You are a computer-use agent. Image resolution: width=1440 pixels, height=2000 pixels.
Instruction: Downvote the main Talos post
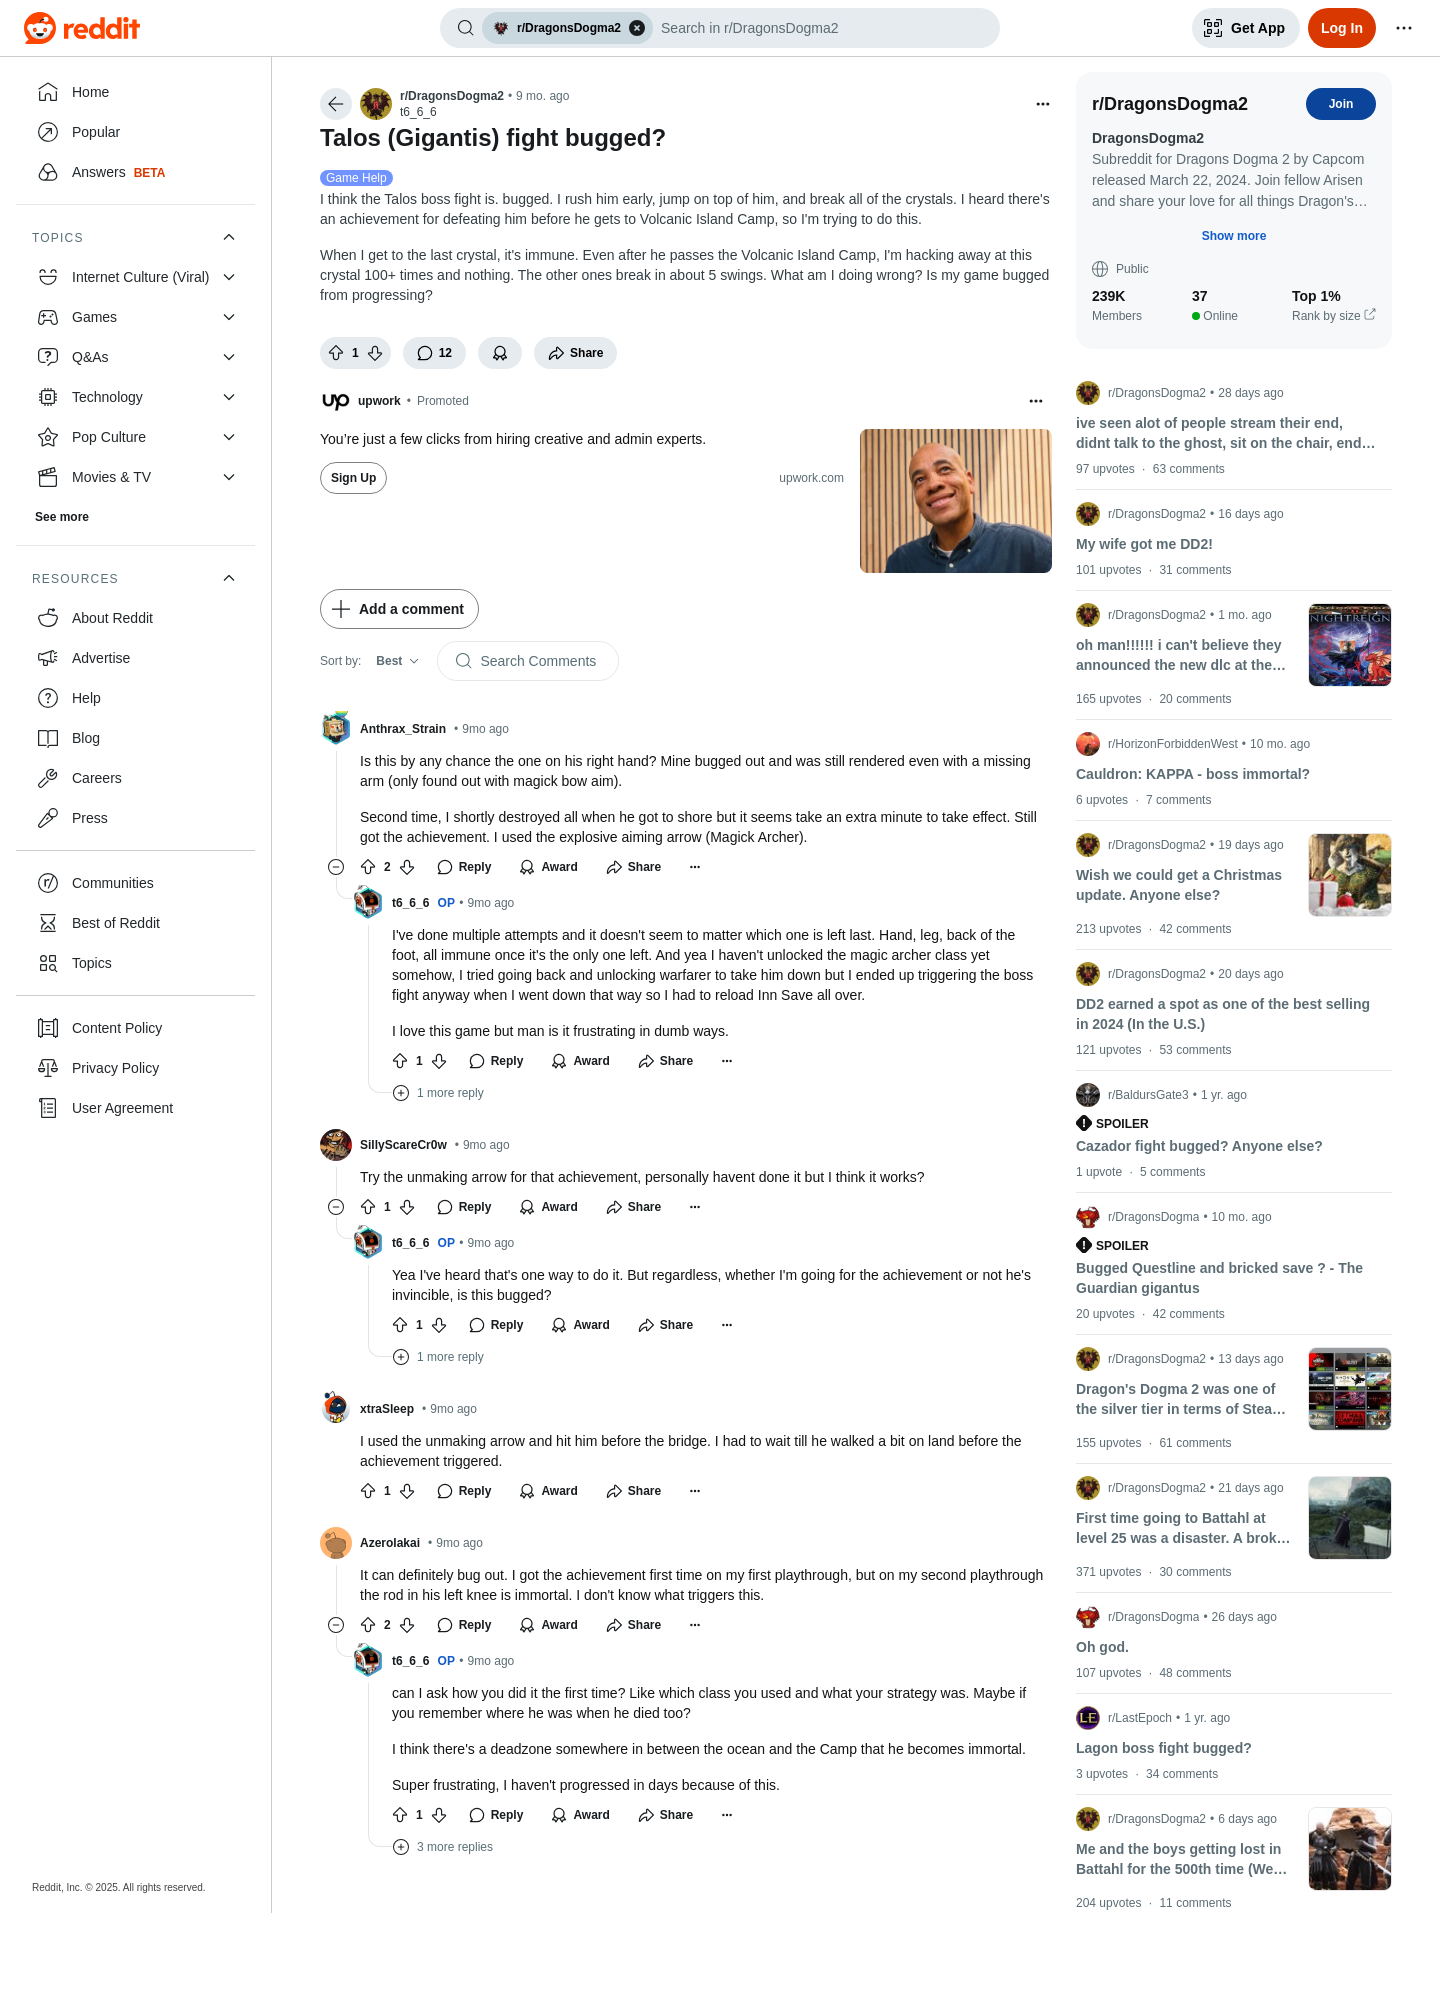pyautogui.click(x=375, y=353)
